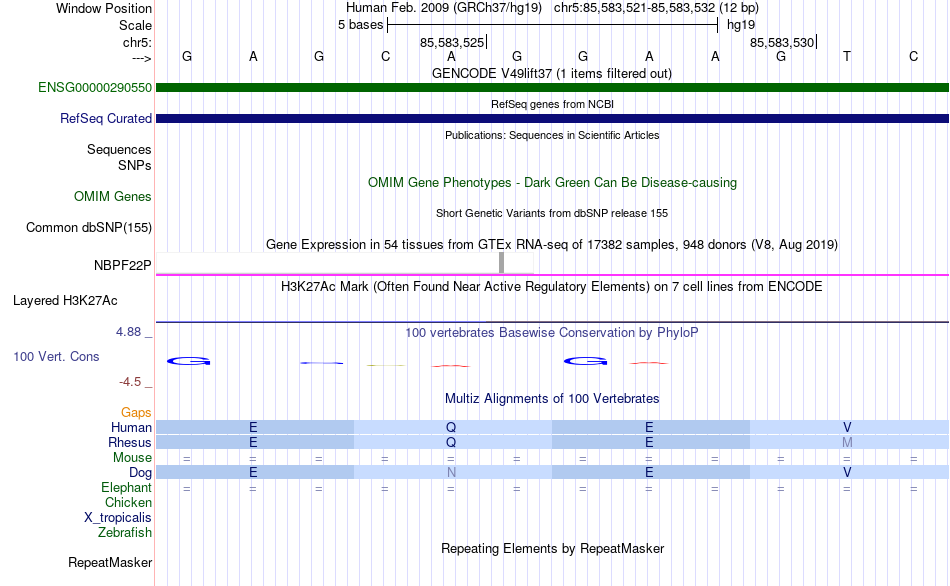Click the OMIM Genes track label

point(113,196)
